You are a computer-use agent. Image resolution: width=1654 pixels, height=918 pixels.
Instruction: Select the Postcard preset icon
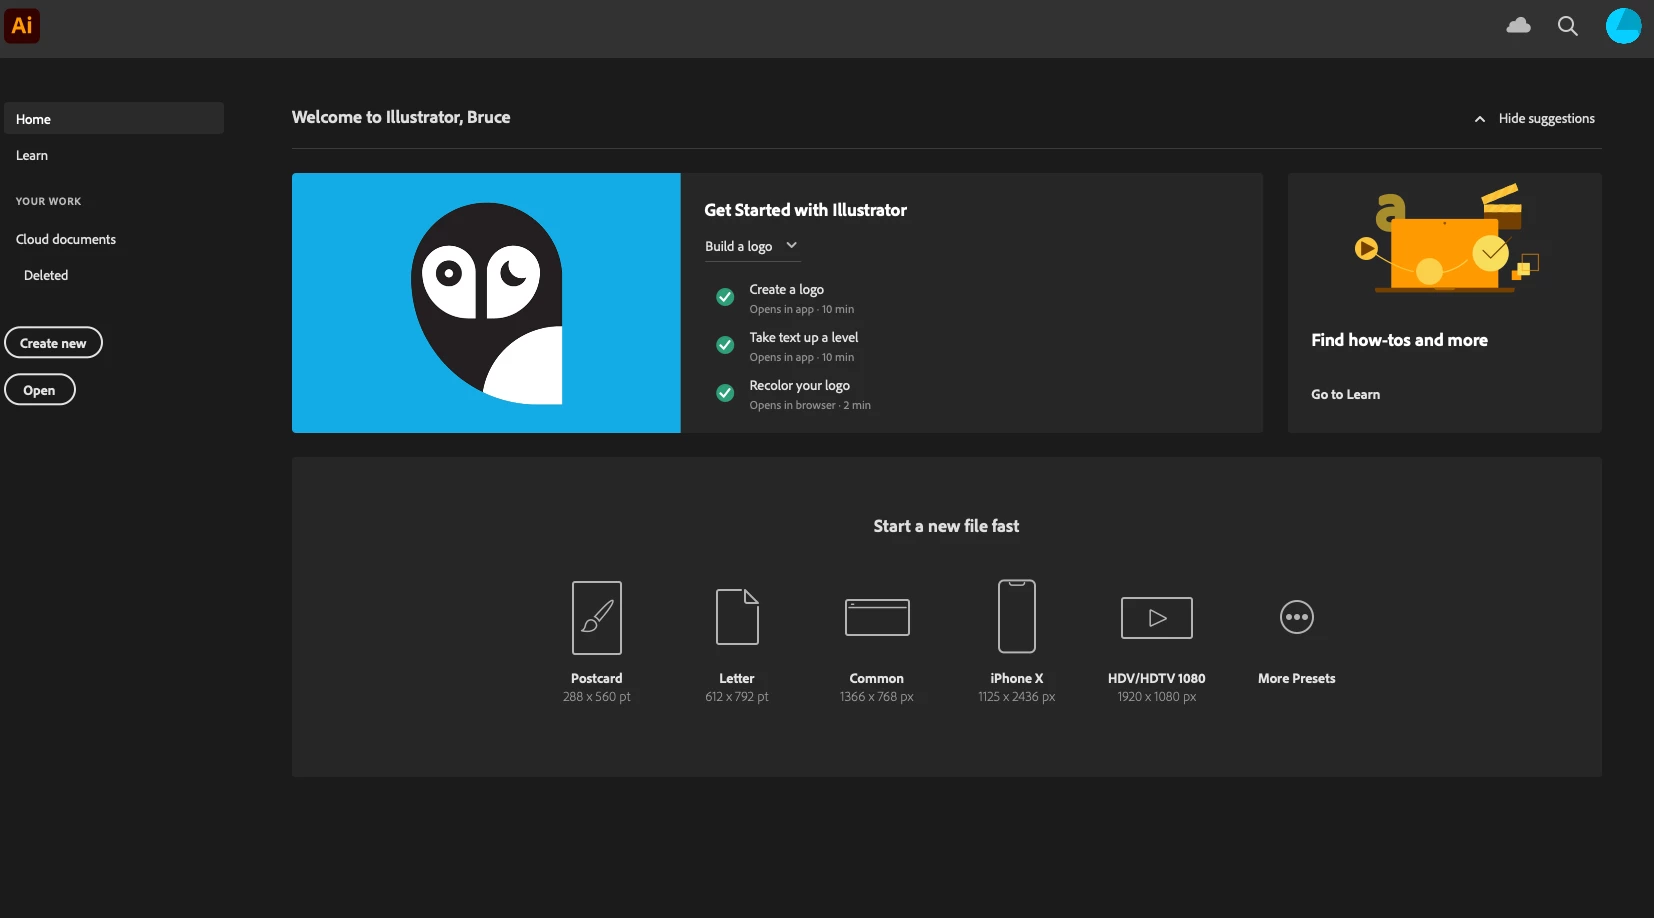597,618
